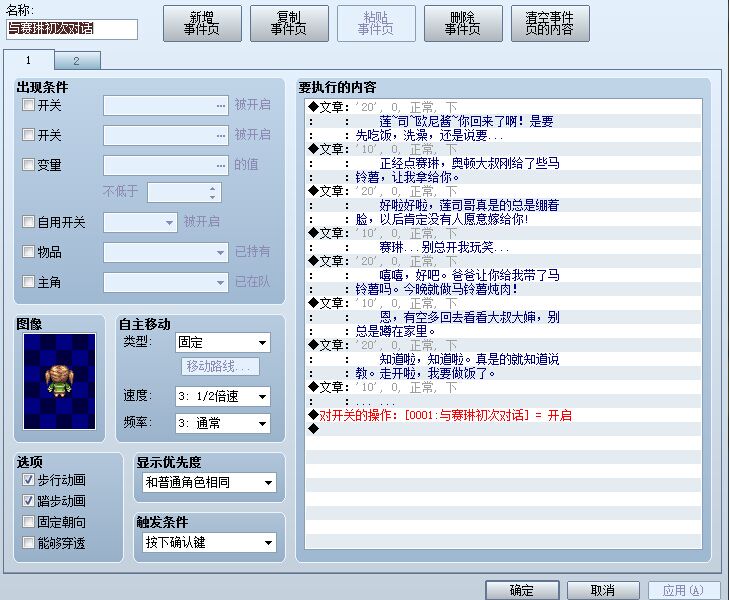Click the 删除事件页 button

click(463, 23)
